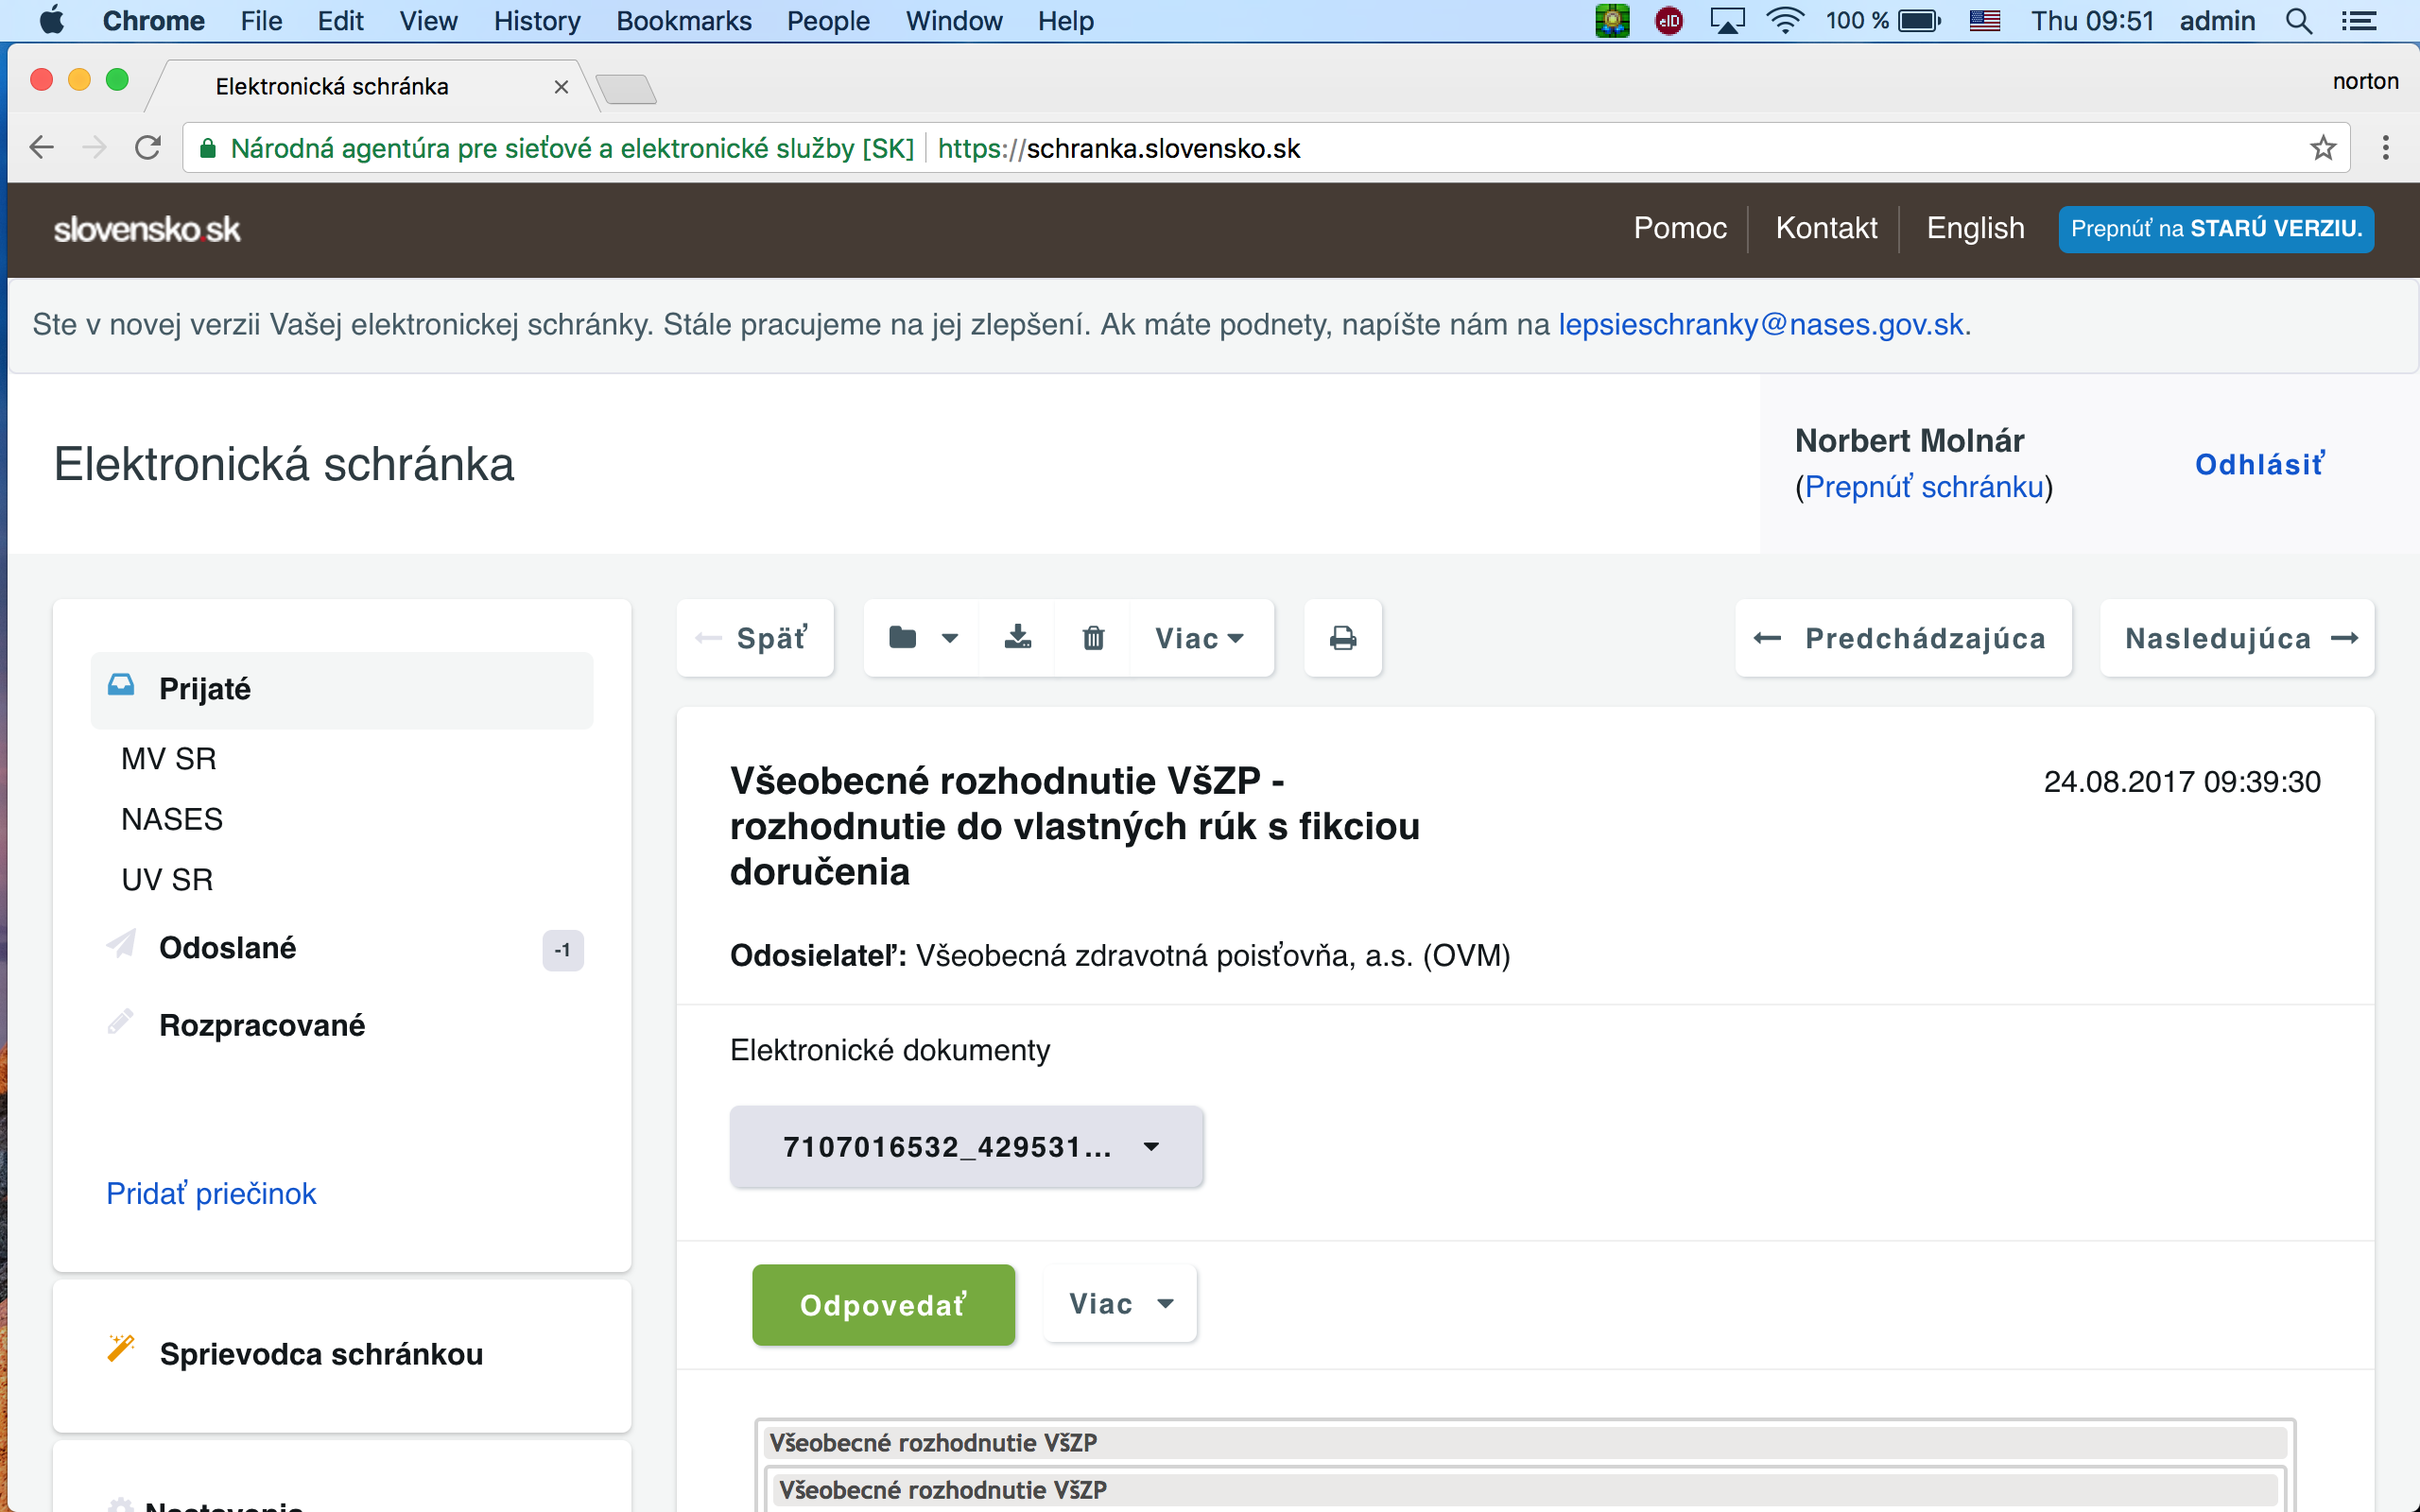The width and height of the screenshot is (2420, 1512).
Task: Expand document 7107016532_429531 dropdown
Action: point(966,1146)
